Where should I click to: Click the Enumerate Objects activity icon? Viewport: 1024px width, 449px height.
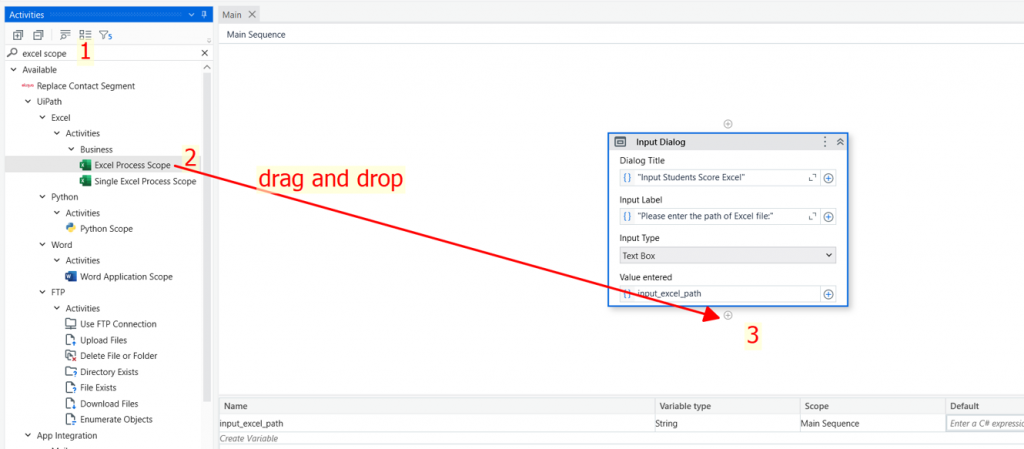[71, 419]
